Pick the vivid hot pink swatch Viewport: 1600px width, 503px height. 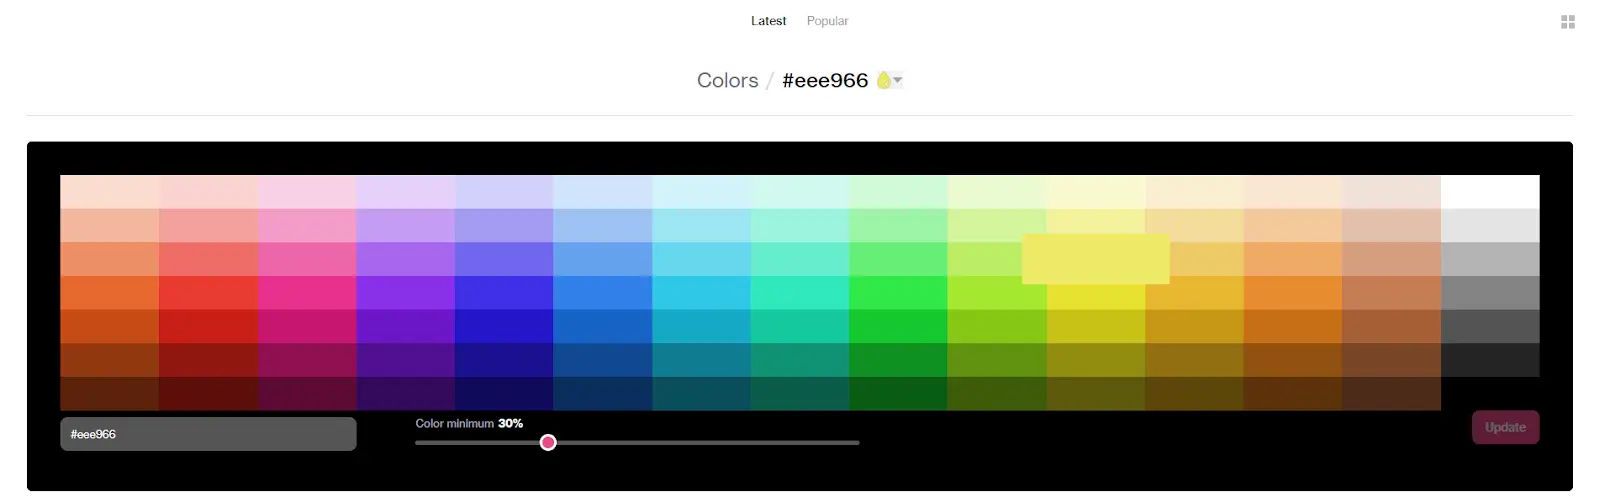[307, 293]
